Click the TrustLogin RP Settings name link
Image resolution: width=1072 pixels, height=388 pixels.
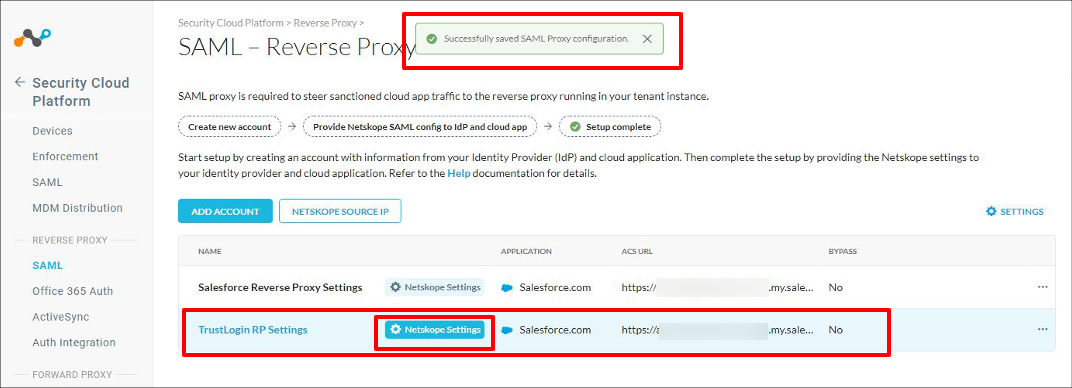[x=253, y=329]
